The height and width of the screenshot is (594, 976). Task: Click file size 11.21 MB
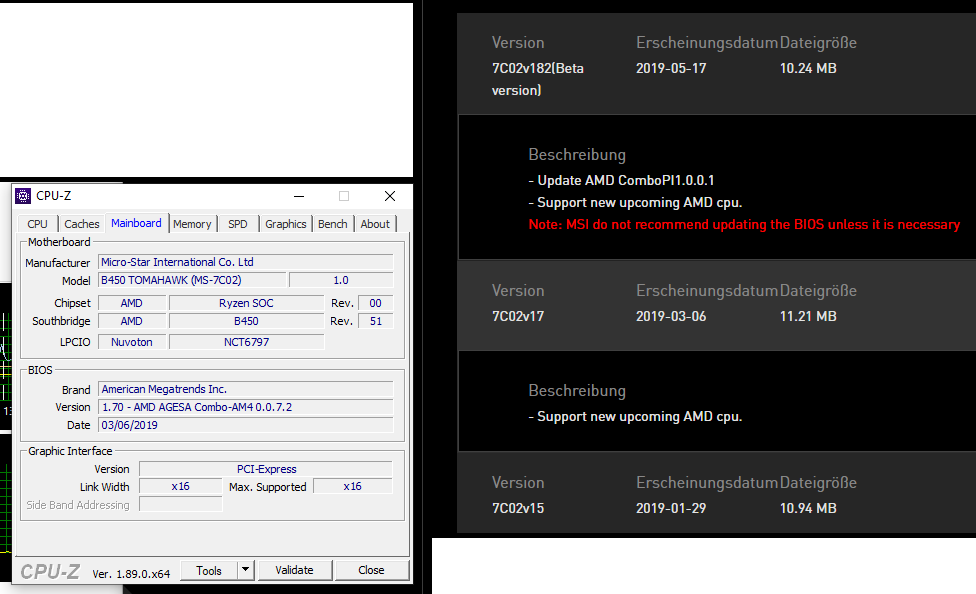[808, 316]
